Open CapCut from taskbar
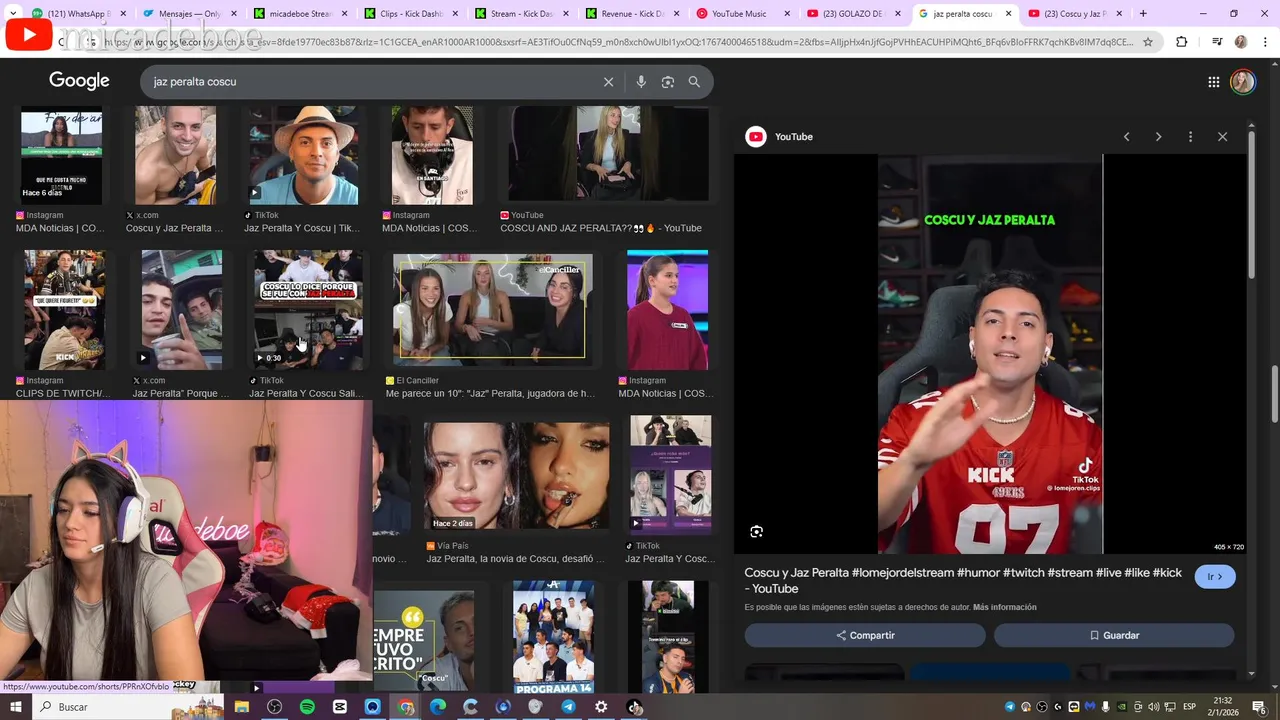Image resolution: width=1280 pixels, height=720 pixels. pos(340,707)
